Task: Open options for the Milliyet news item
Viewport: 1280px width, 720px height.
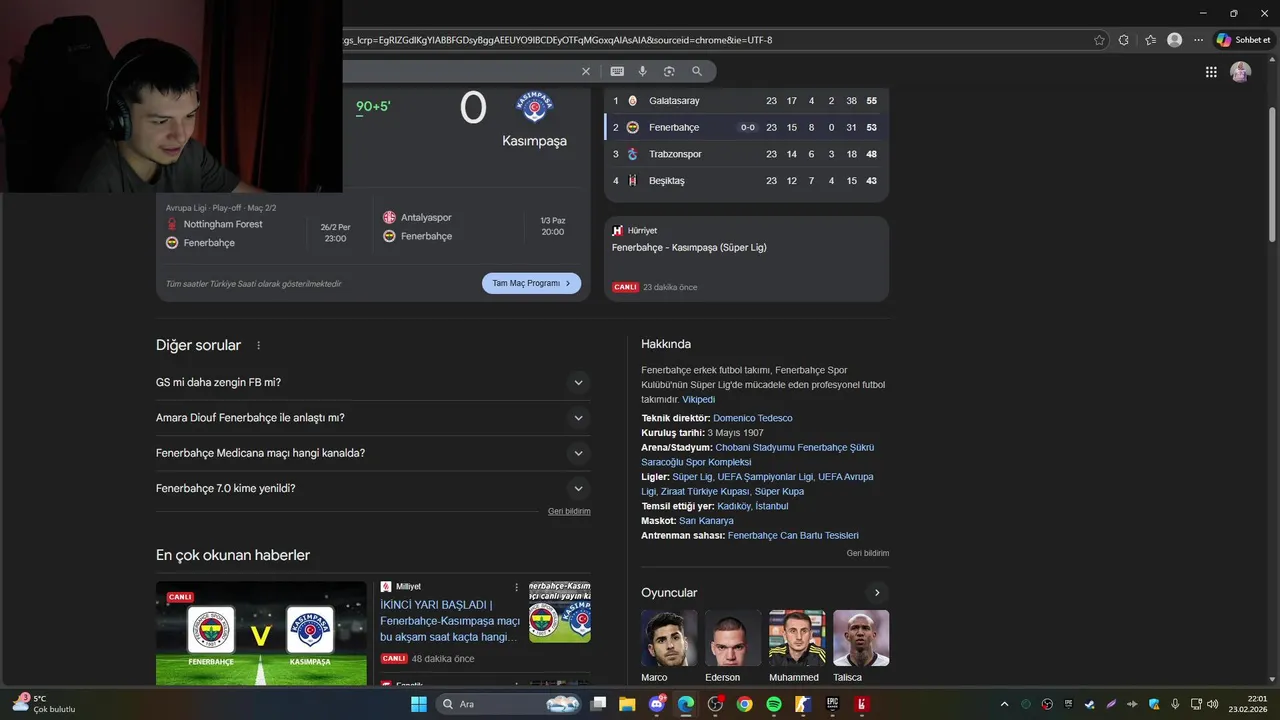Action: pos(517,587)
